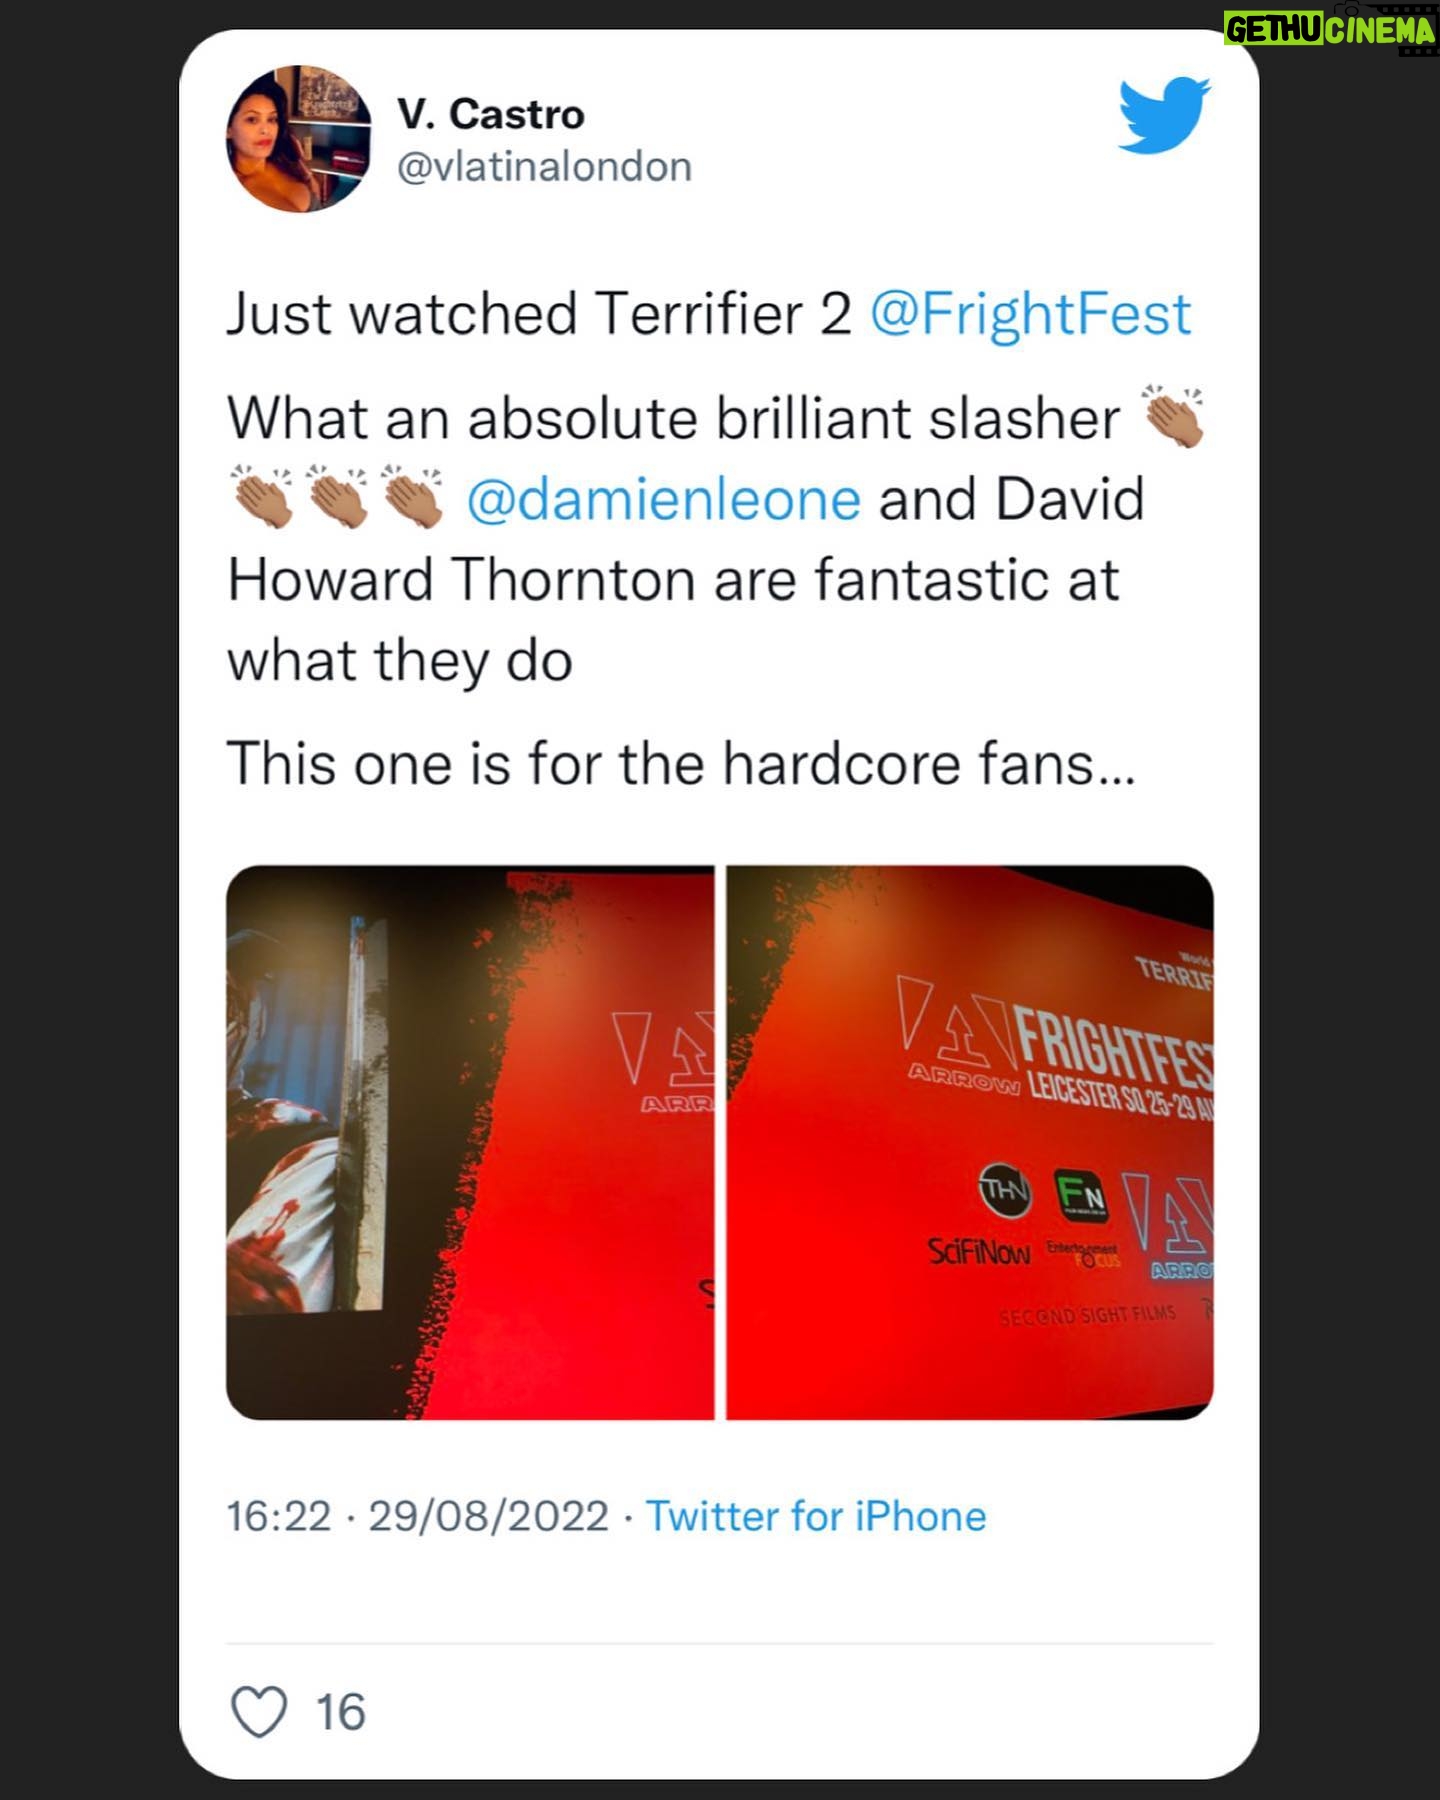Like the tweet with heart icon
This screenshot has width=1440, height=1800.
259,1711
